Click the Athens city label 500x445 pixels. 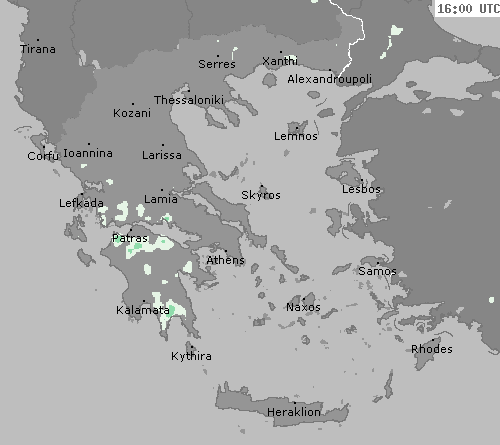click(x=226, y=260)
